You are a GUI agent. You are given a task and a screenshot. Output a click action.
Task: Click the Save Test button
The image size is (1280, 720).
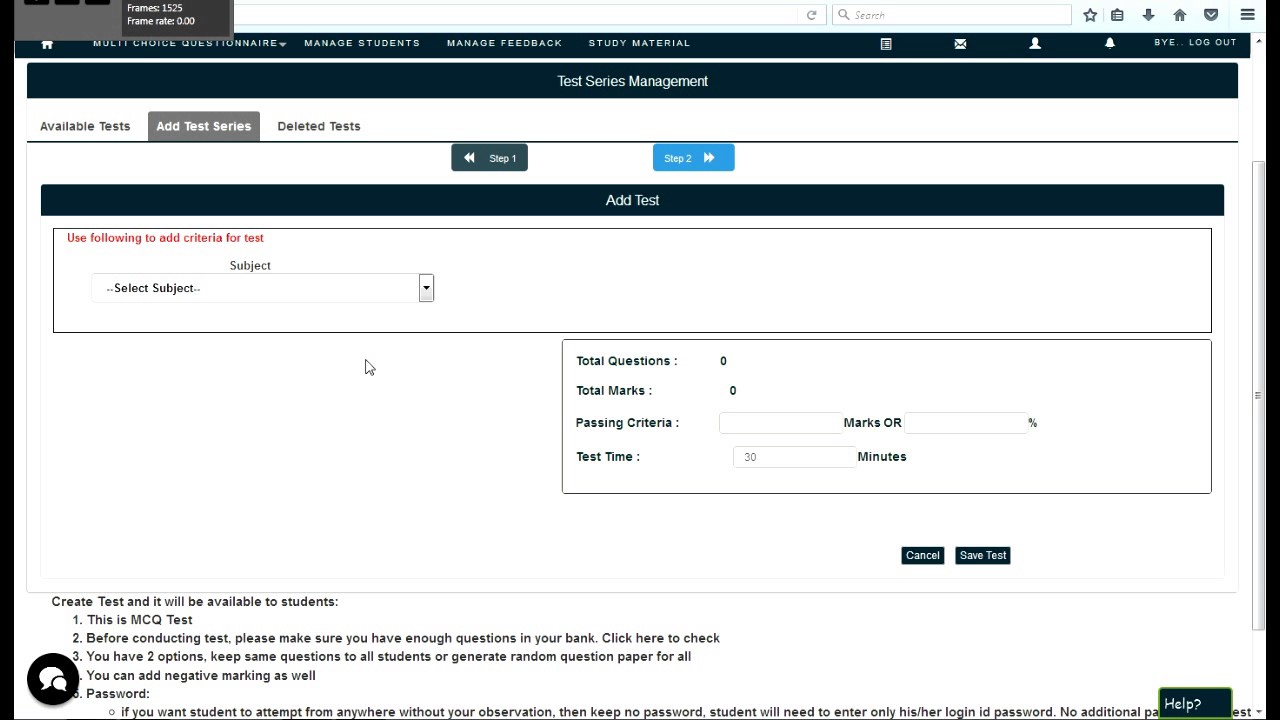[983, 555]
